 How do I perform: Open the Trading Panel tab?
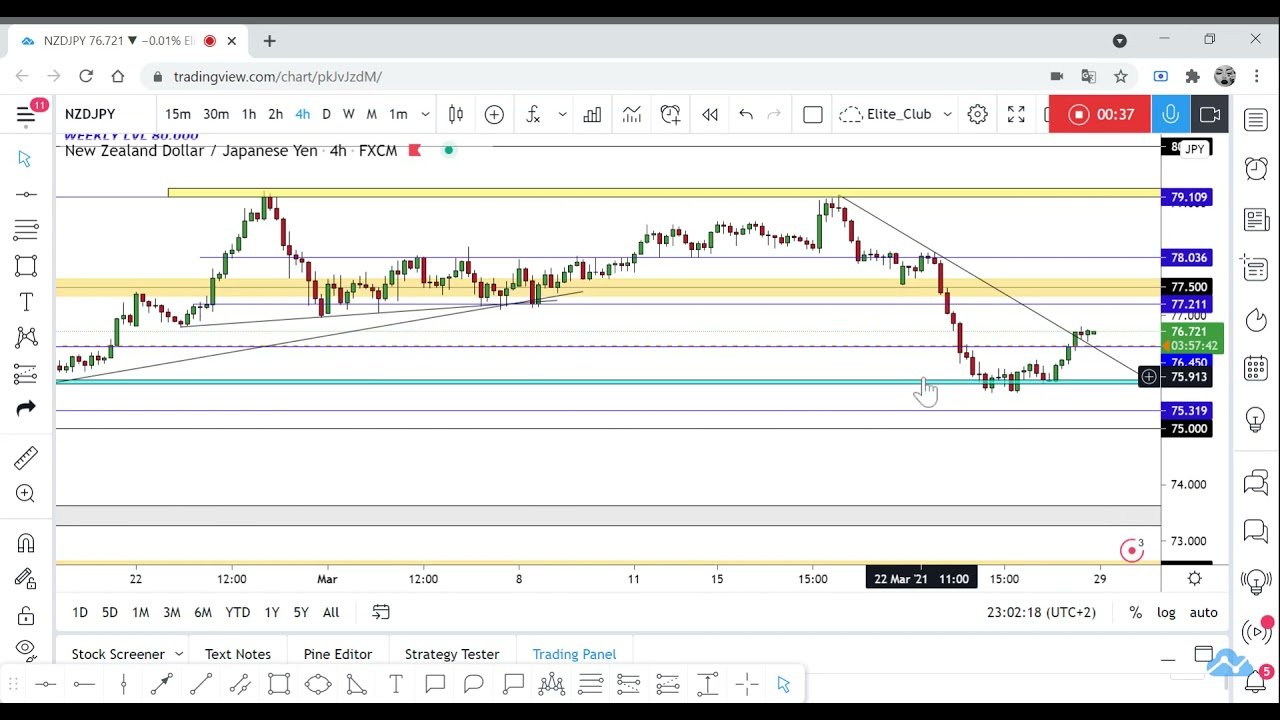(574, 654)
